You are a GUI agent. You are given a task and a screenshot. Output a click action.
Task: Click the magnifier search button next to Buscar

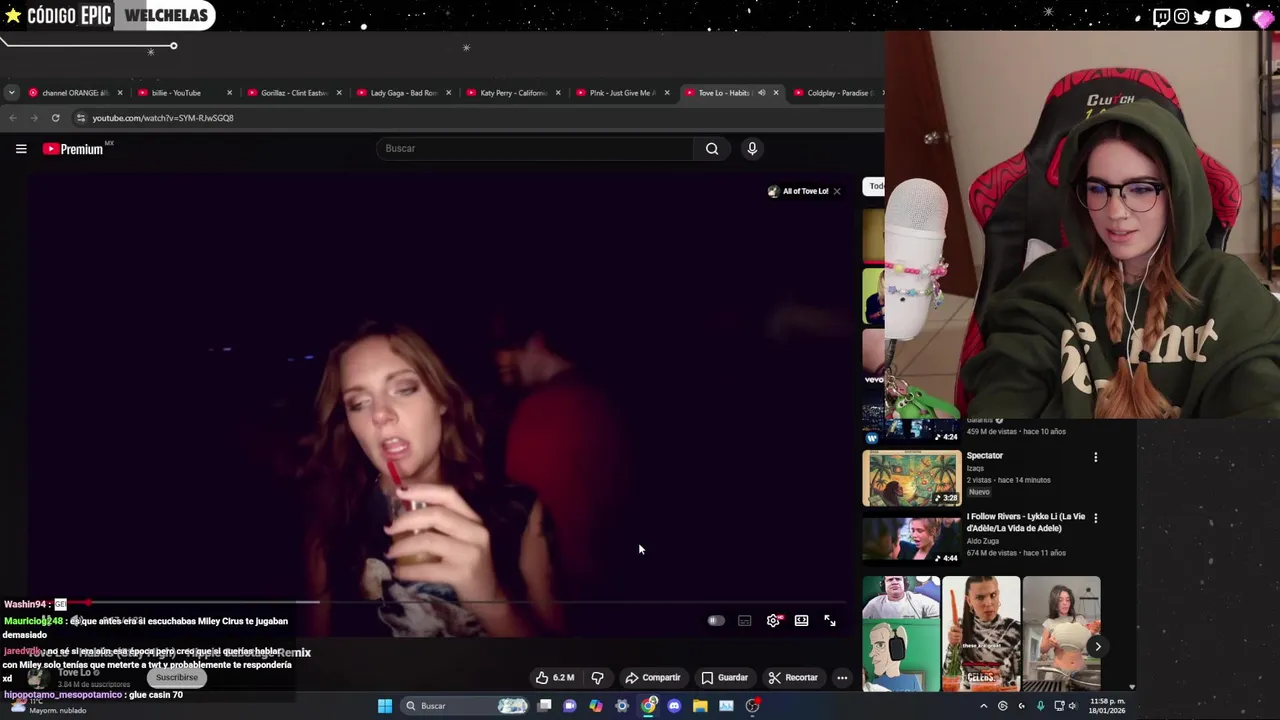(712, 149)
